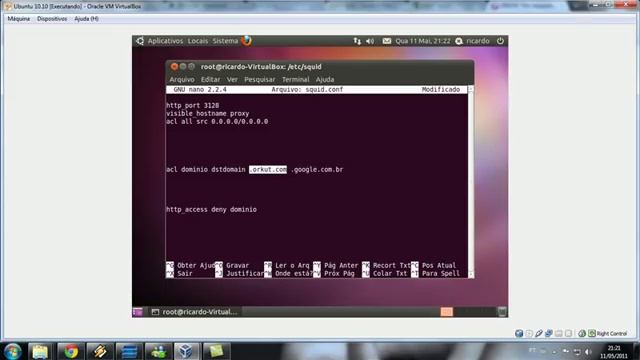Image resolution: width=640 pixels, height=360 pixels.
Task: Open Winamp from the Windows taskbar
Action: [100, 351]
